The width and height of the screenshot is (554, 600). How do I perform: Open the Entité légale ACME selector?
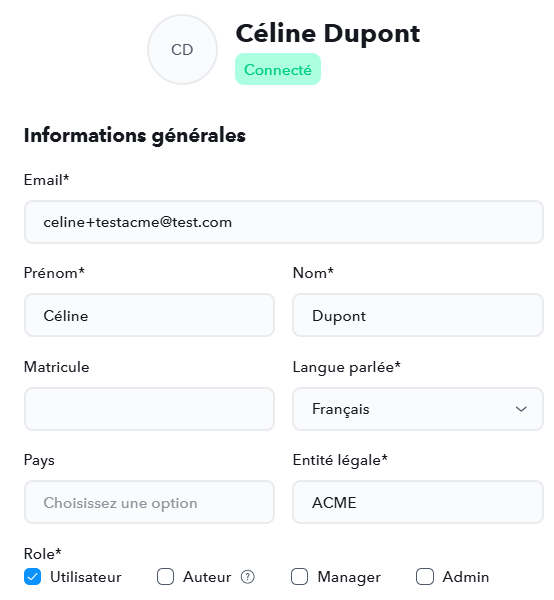pos(418,502)
